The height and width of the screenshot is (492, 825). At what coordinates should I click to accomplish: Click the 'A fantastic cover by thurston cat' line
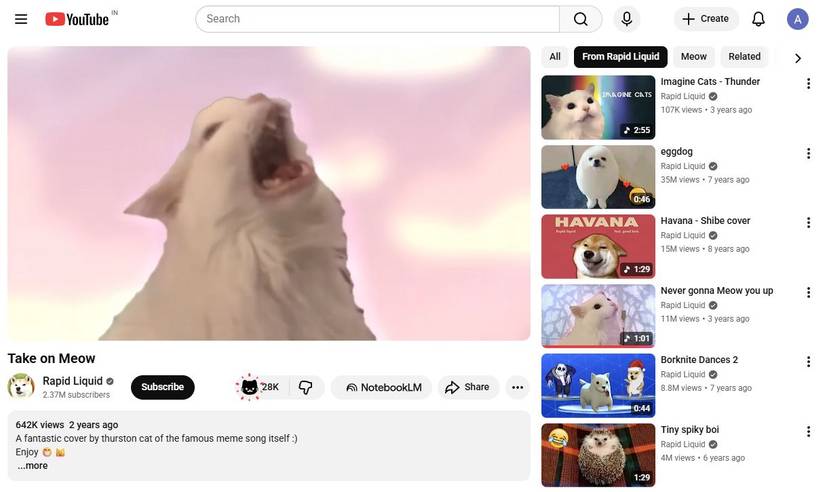156,439
